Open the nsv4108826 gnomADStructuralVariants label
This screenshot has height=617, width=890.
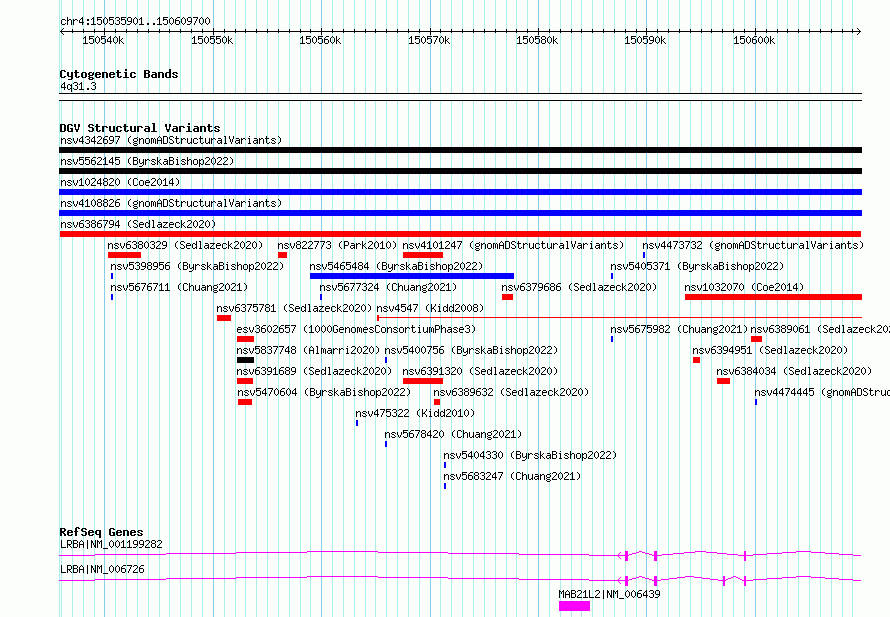click(x=171, y=203)
